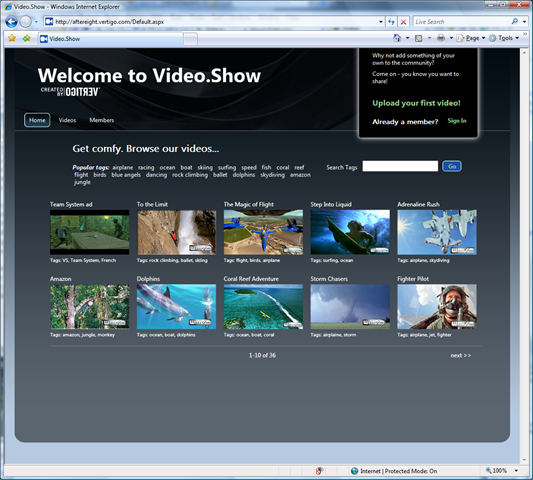Click the 'airplane' popular tag
This screenshot has height=480, width=533.
123,168
